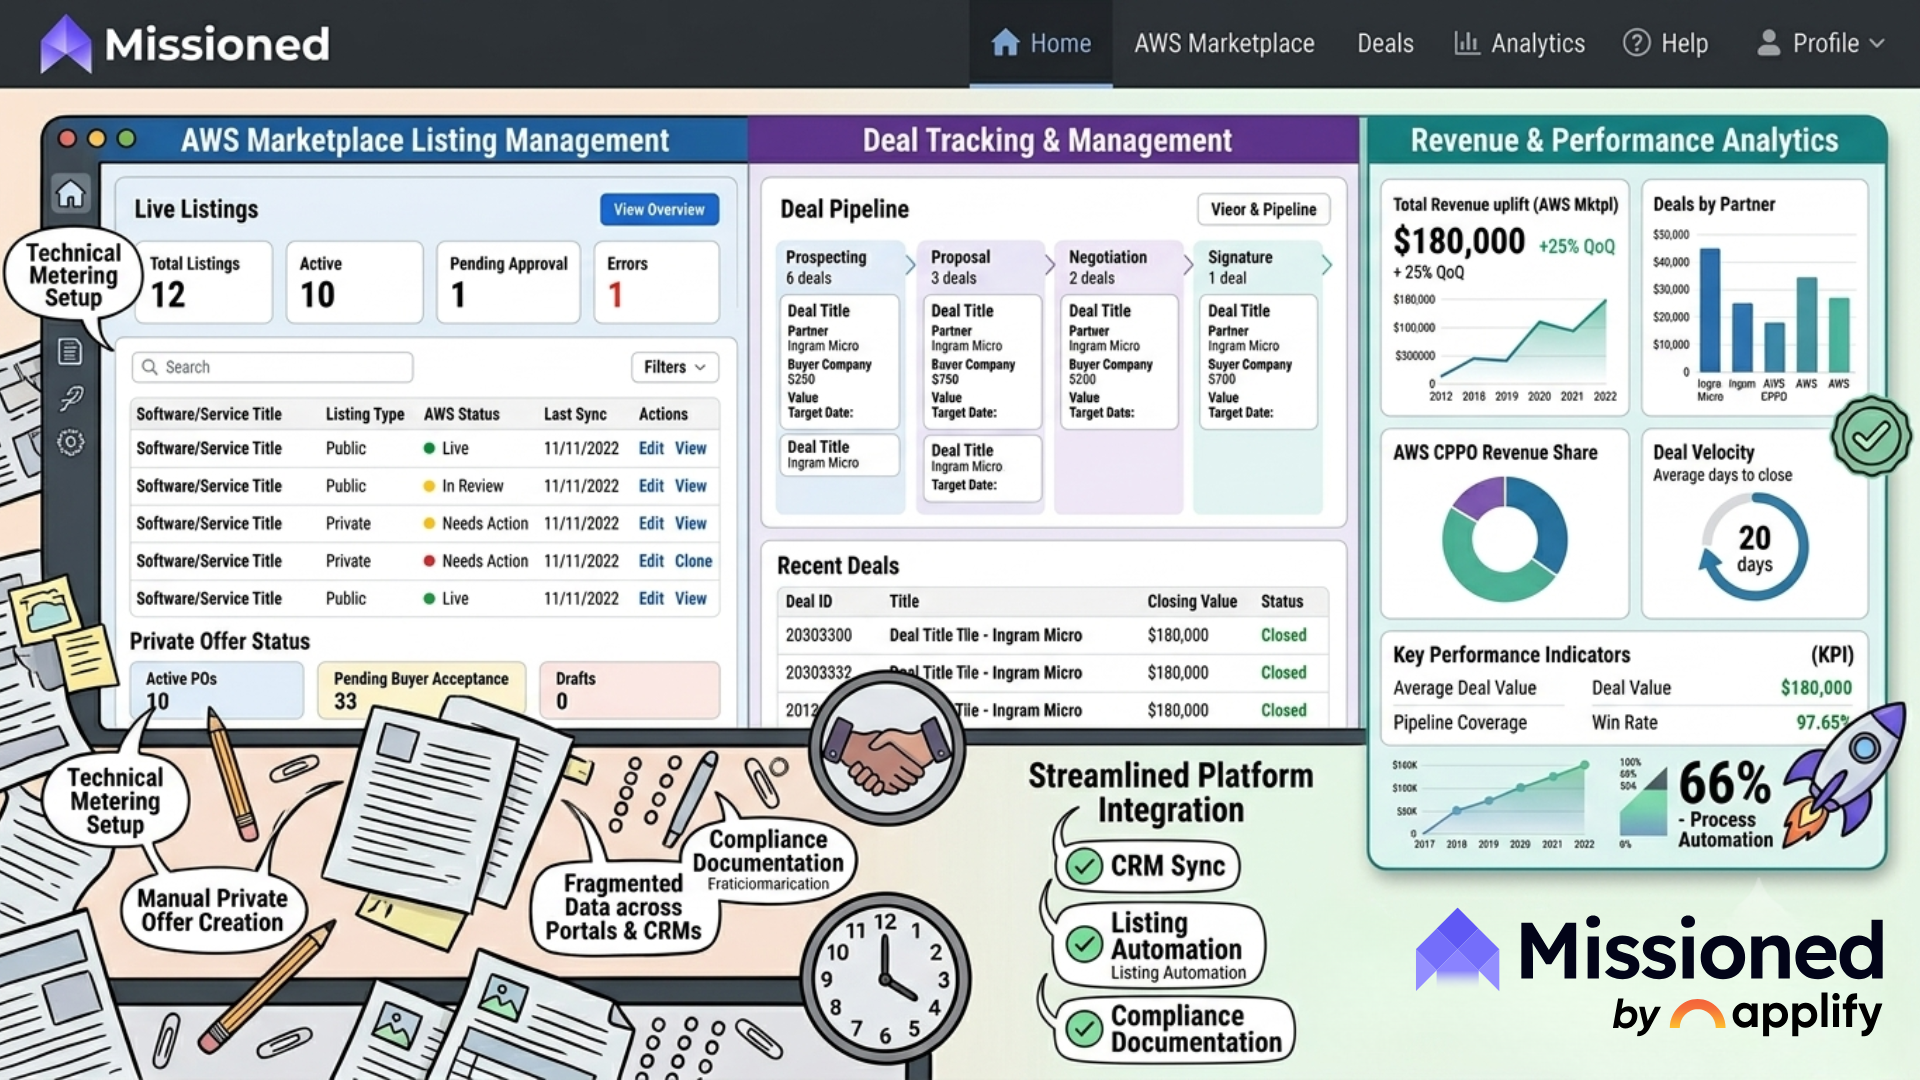The width and height of the screenshot is (1920, 1080).
Task: Click the AWS Status column header
Action: click(x=461, y=414)
